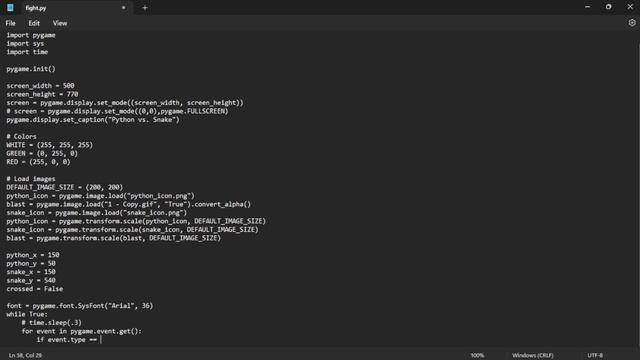Click the line loading "snake_icon.png"
Screen dimensions: 640x360
tap(97, 213)
